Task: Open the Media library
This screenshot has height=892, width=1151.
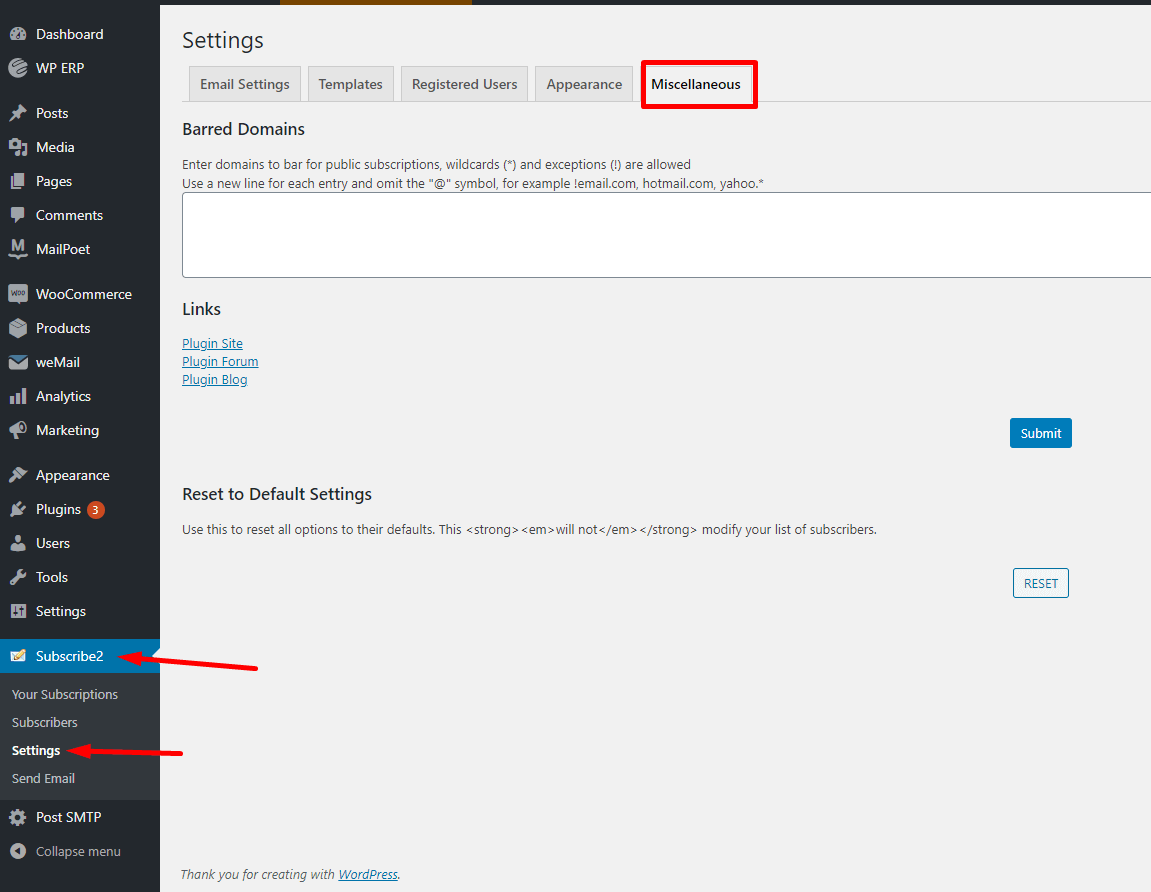Action: coord(52,147)
